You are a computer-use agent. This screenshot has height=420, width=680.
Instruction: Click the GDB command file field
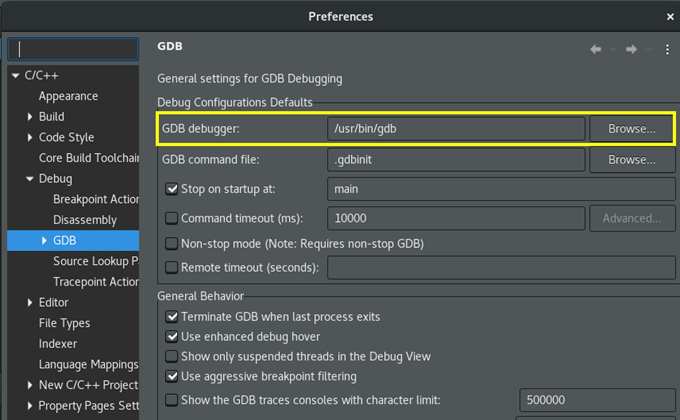[x=456, y=160]
